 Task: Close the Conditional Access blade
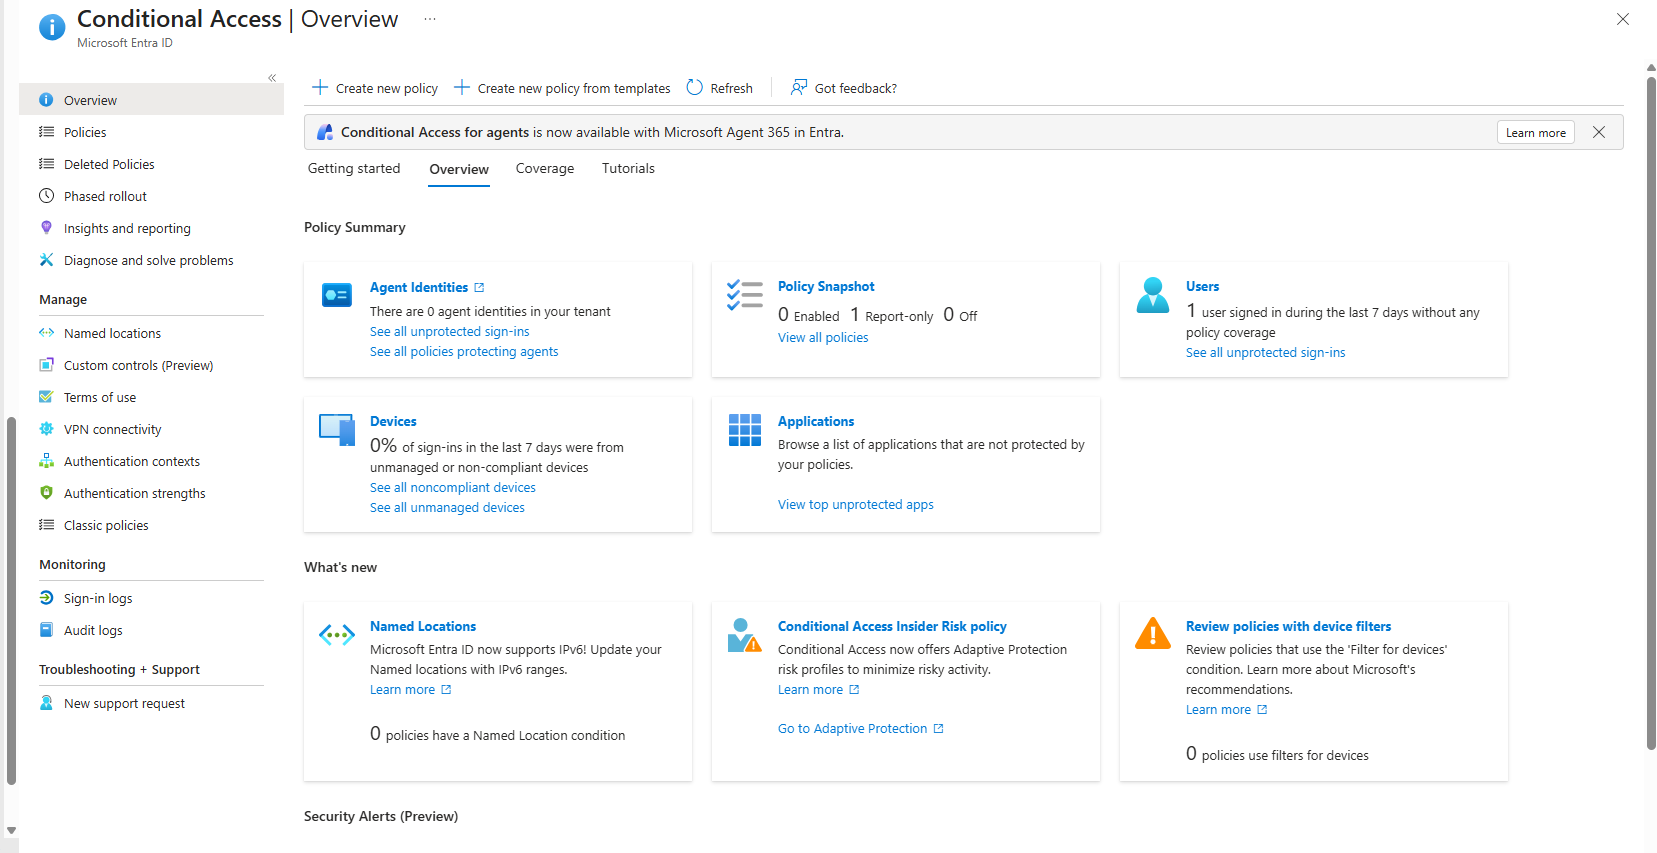(x=1623, y=19)
